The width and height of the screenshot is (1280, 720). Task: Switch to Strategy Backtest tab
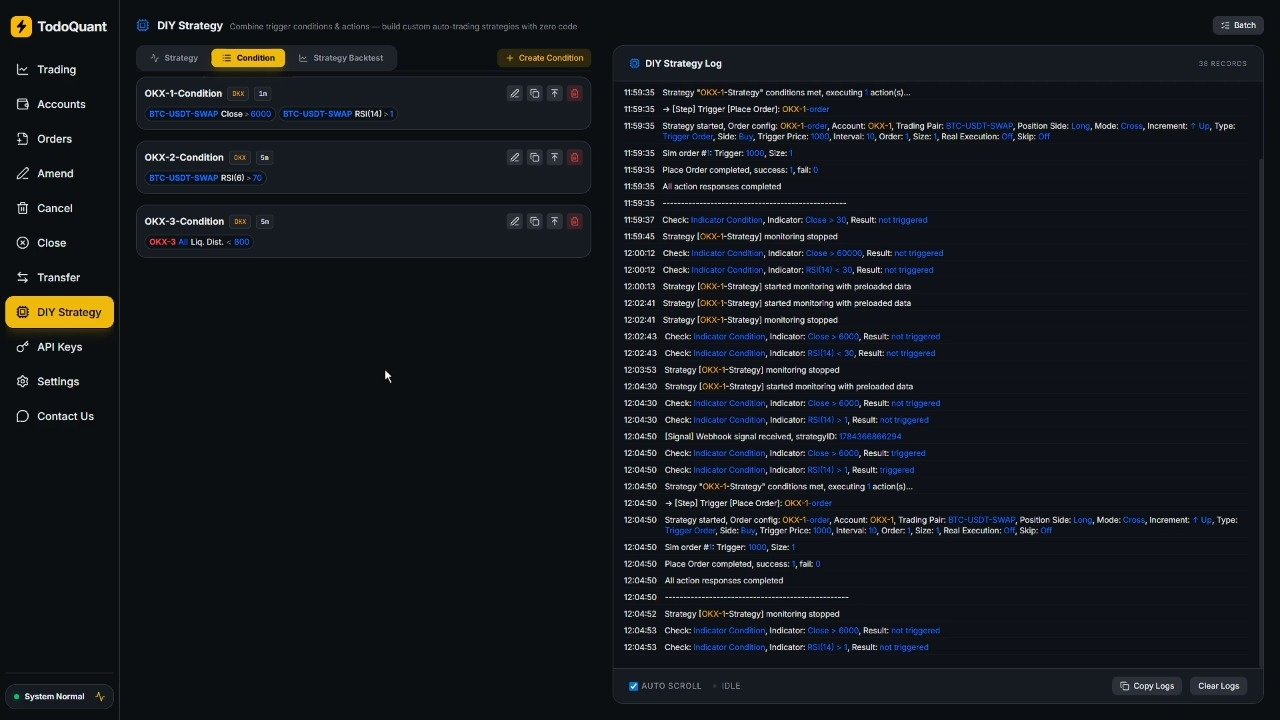(x=341, y=58)
